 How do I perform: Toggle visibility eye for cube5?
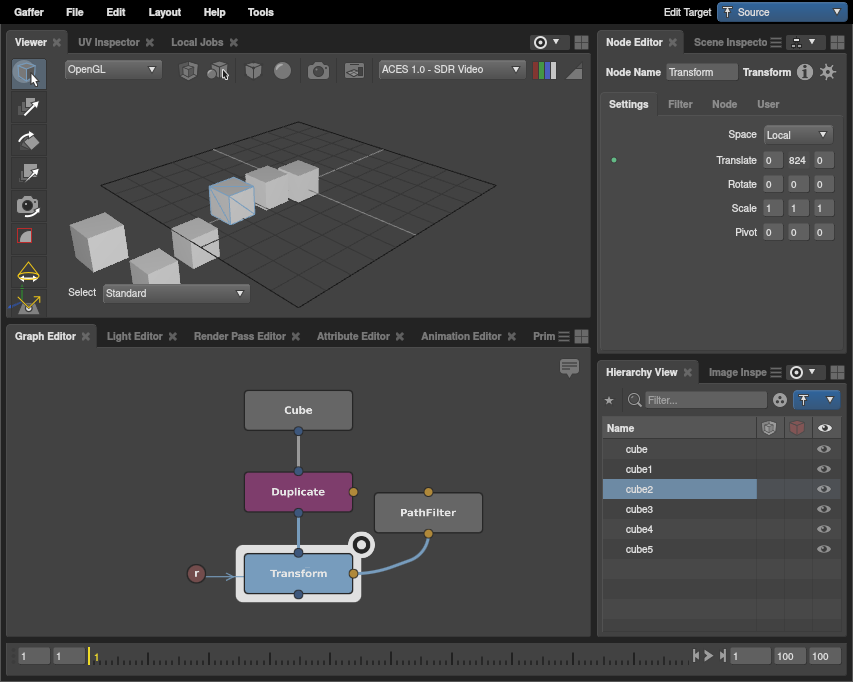pyautogui.click(x=824, y=549)
